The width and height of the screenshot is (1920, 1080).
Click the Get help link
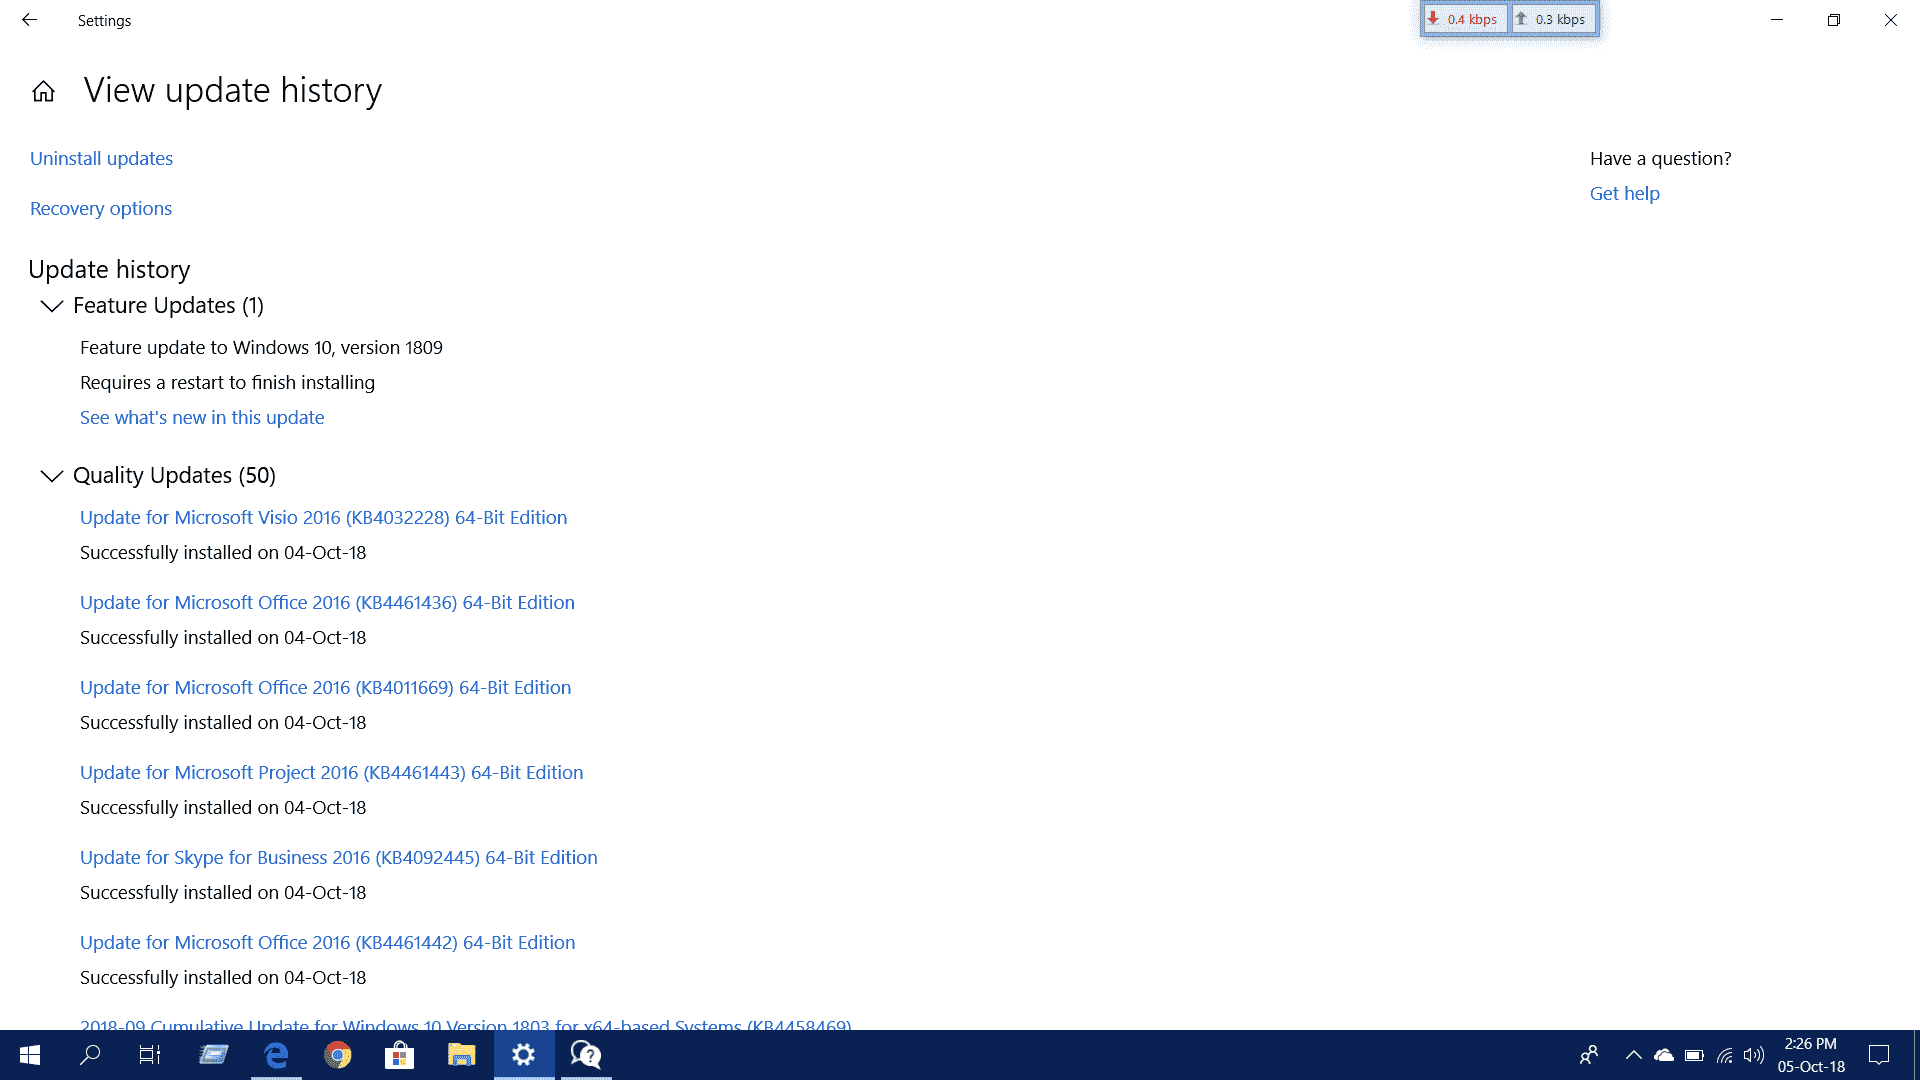[1625, 194]
